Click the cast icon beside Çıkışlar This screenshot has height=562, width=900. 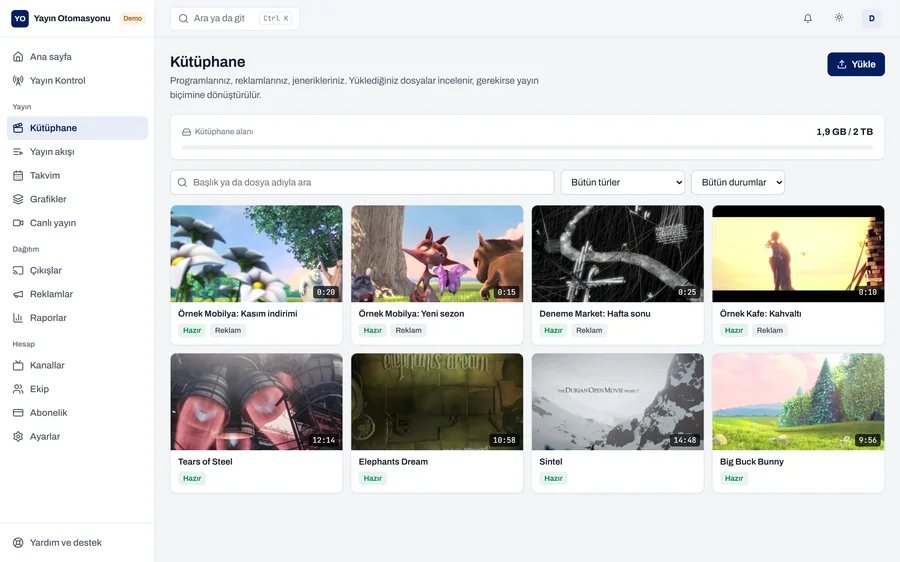18,270
